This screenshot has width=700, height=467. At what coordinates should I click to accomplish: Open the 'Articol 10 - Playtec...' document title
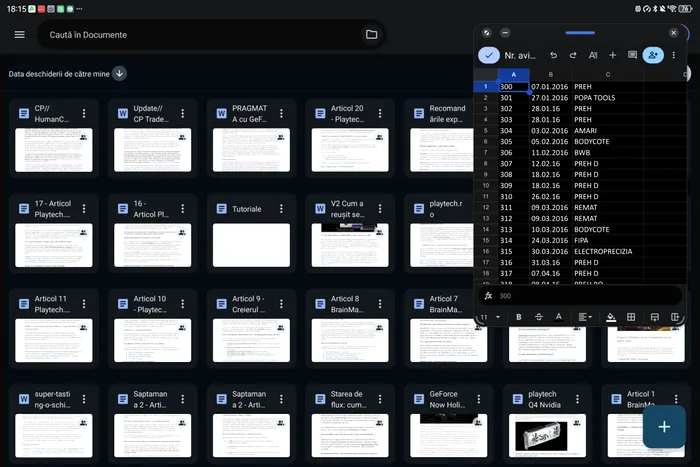(x=150, y=304)
